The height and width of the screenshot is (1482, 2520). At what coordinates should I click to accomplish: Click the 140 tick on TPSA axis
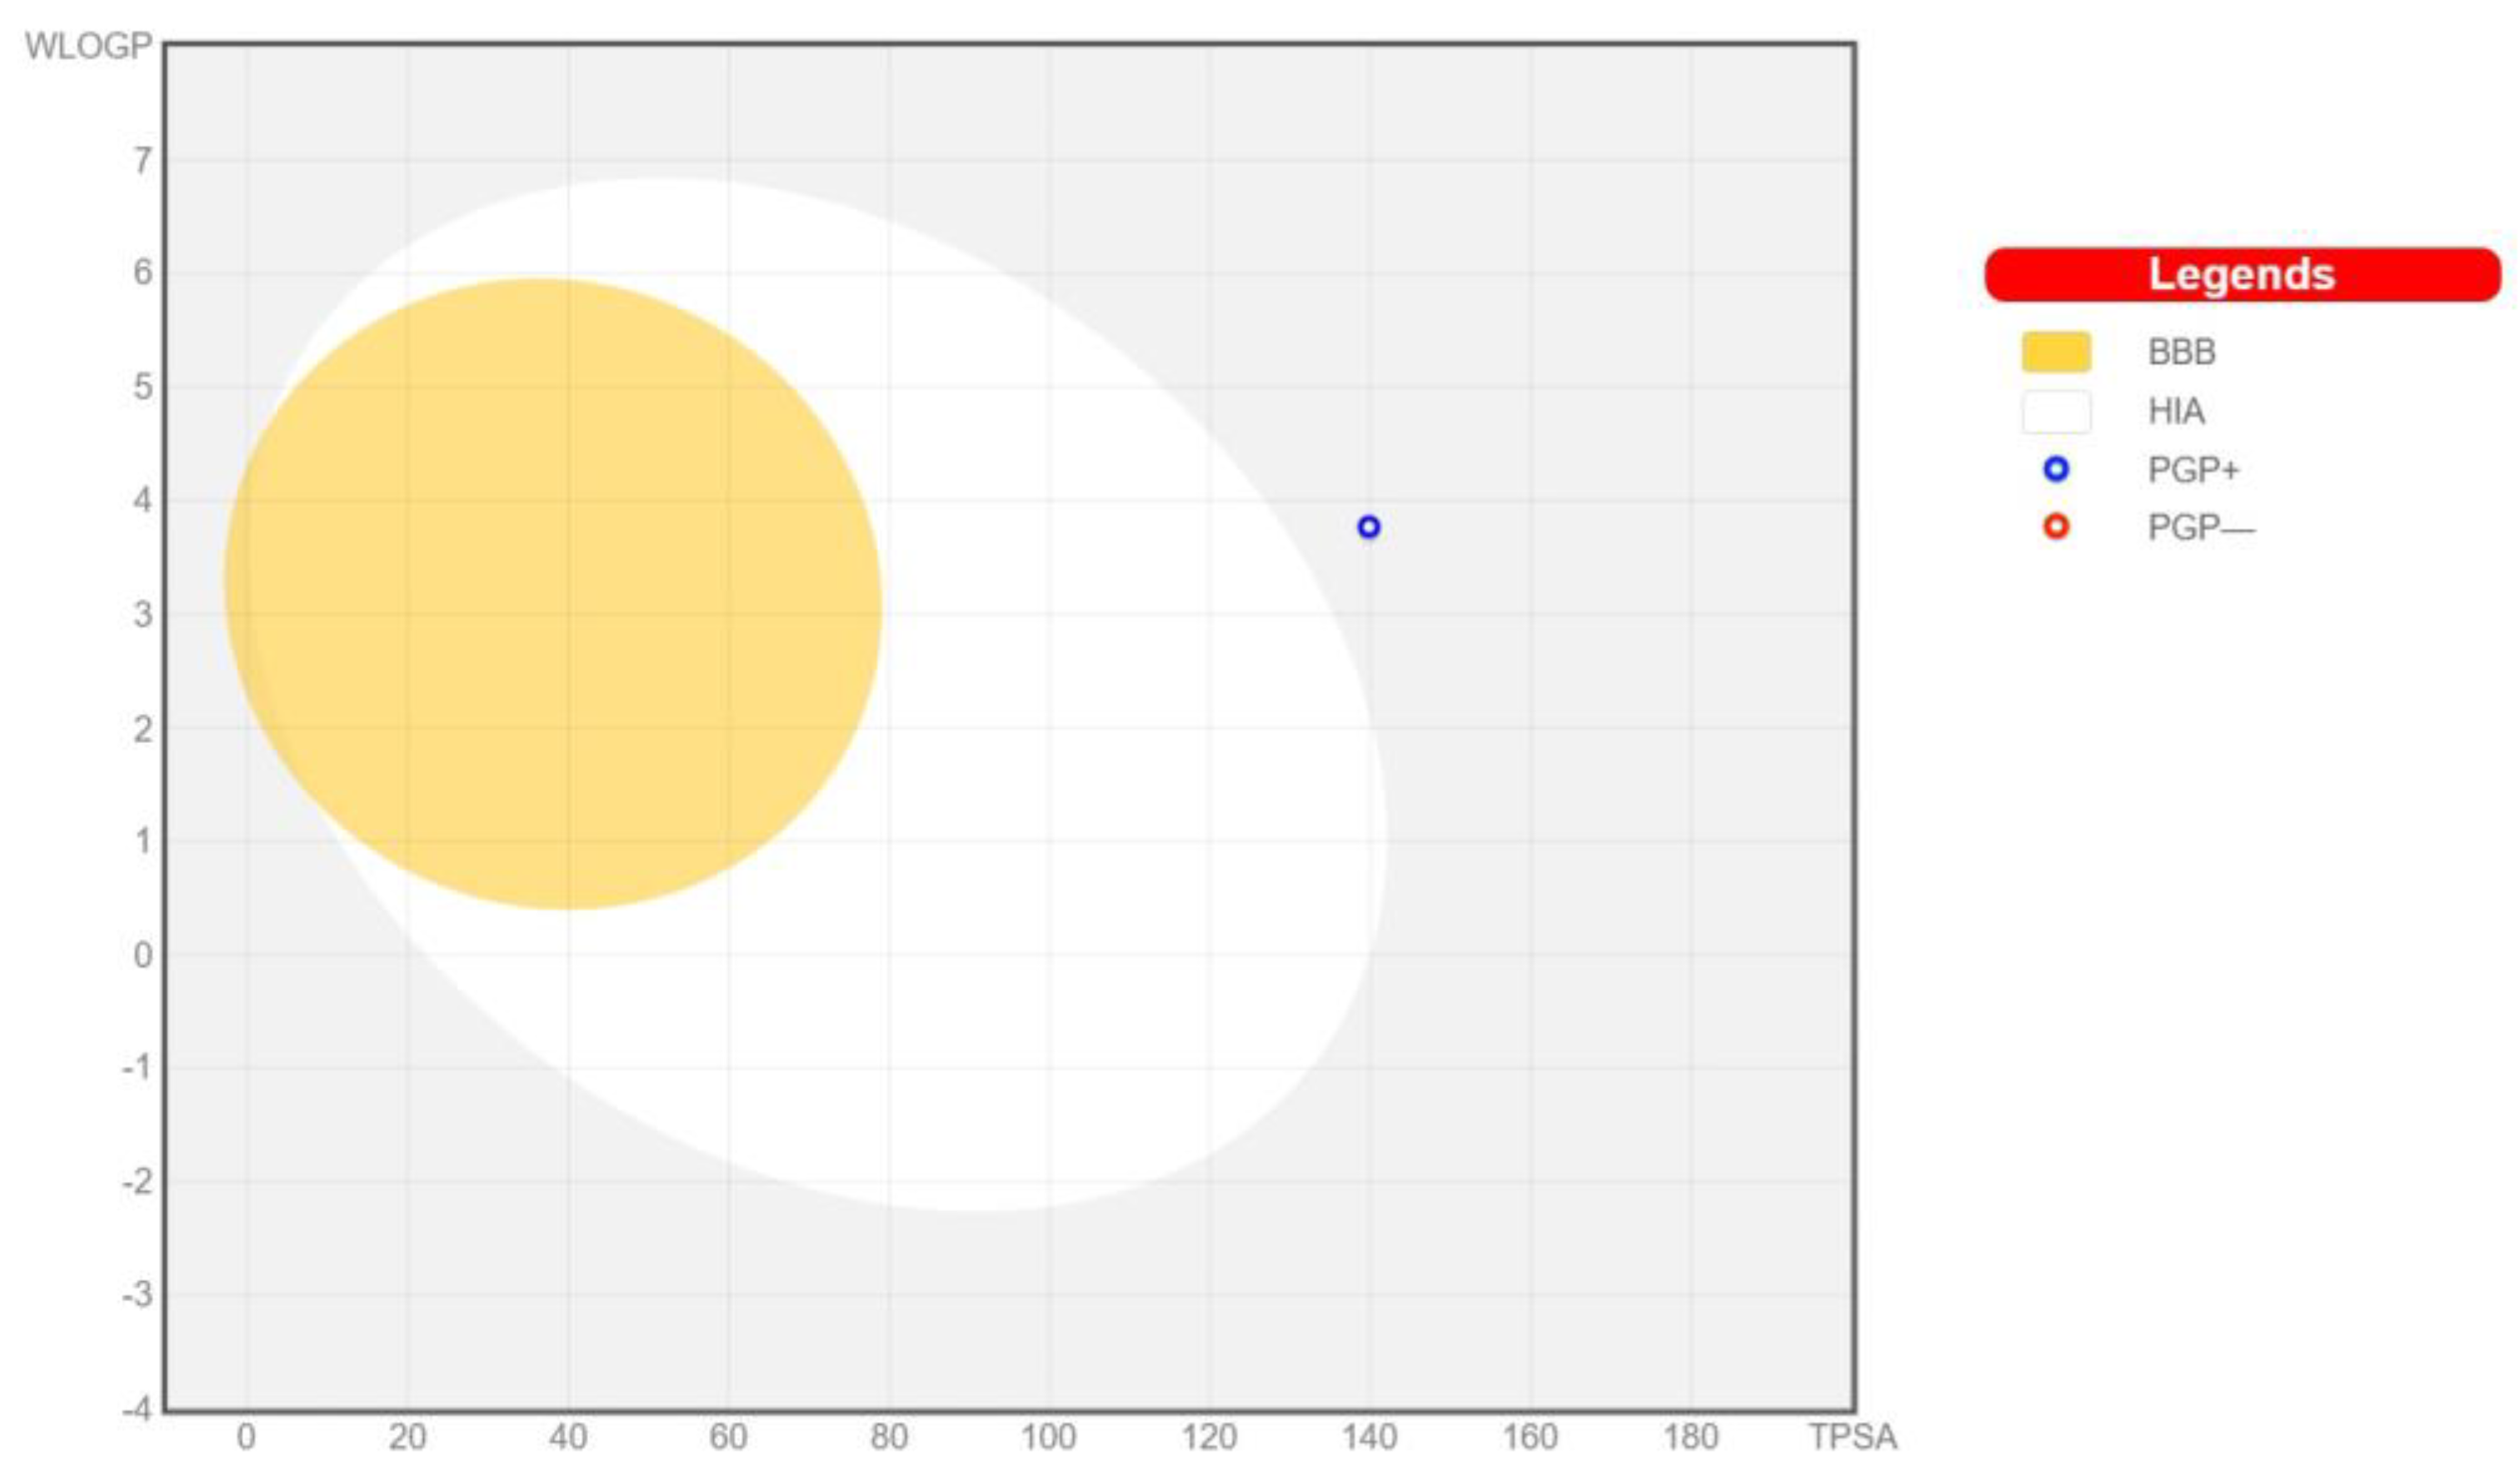pyautogui.click(x=1368, y=1437)
